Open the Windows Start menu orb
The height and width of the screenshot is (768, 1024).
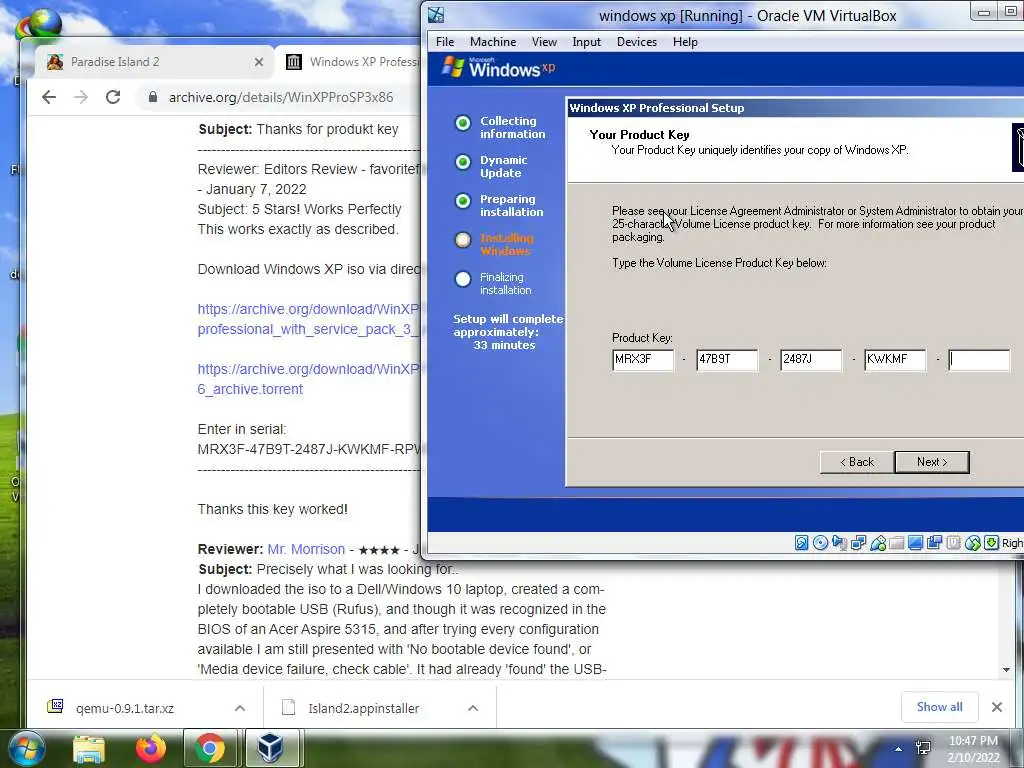click(27, 748)
